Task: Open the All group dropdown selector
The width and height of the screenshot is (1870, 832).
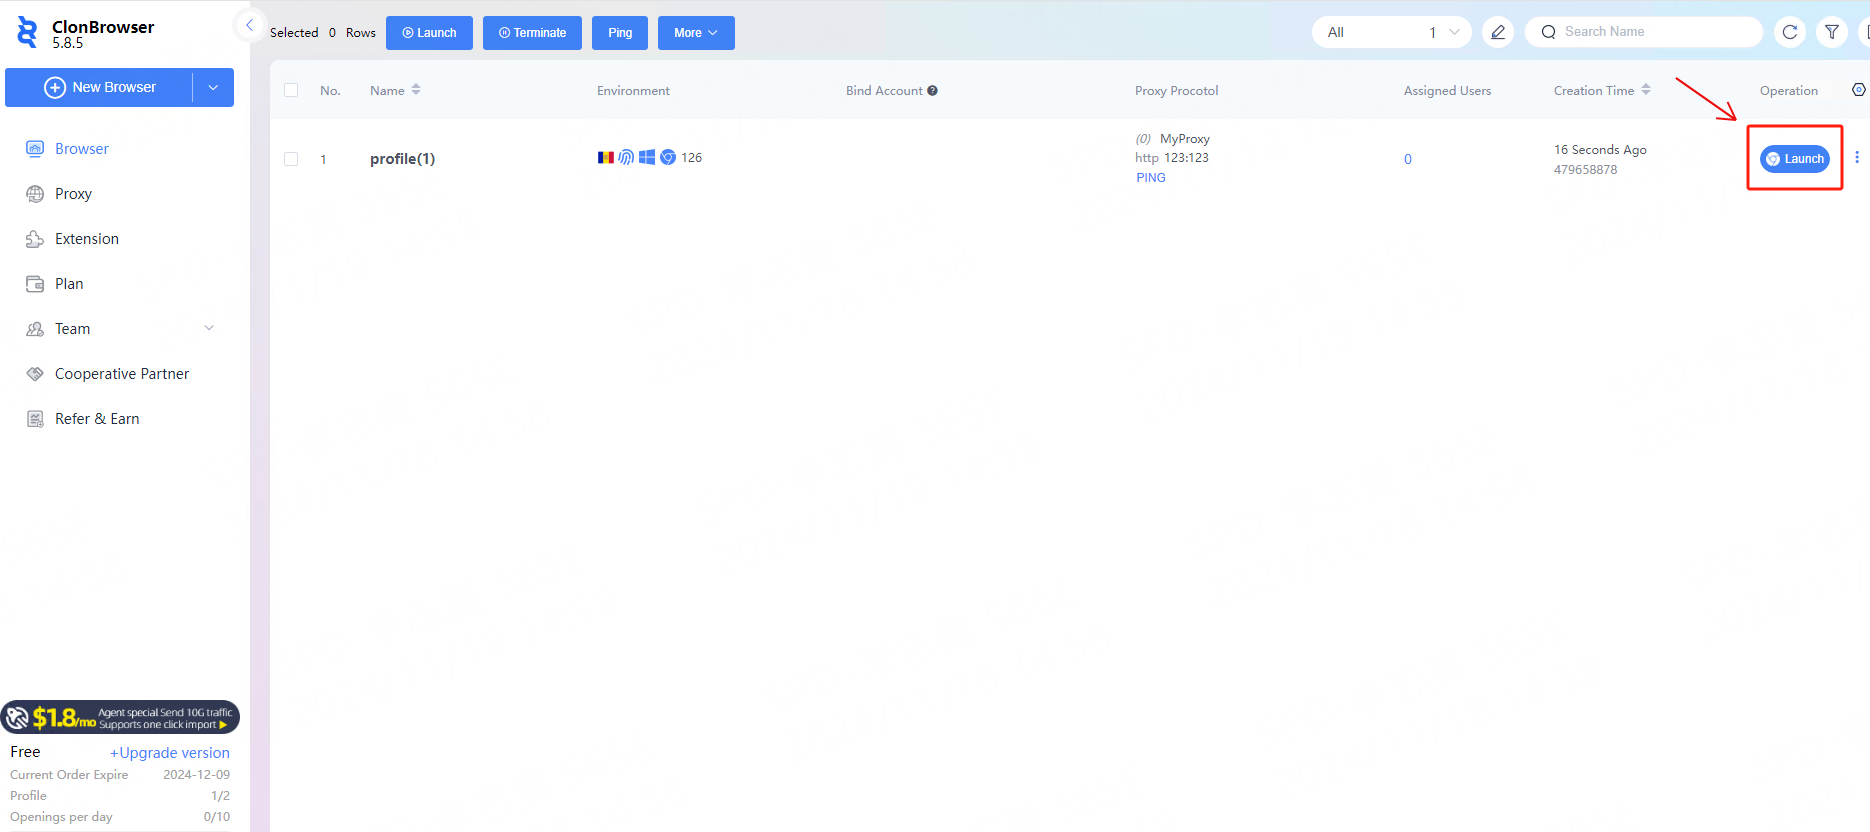Action: point(1391,32)
